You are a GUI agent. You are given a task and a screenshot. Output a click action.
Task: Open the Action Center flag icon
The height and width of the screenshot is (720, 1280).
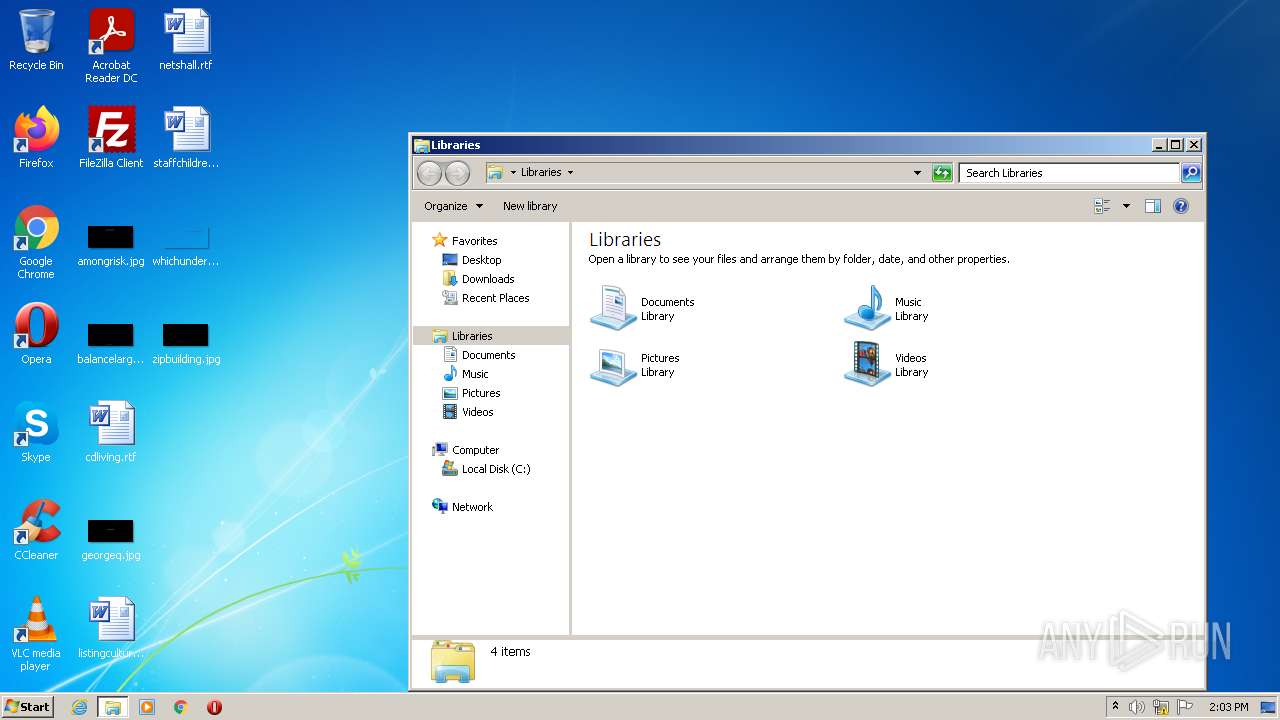[x=1185, y=707]
